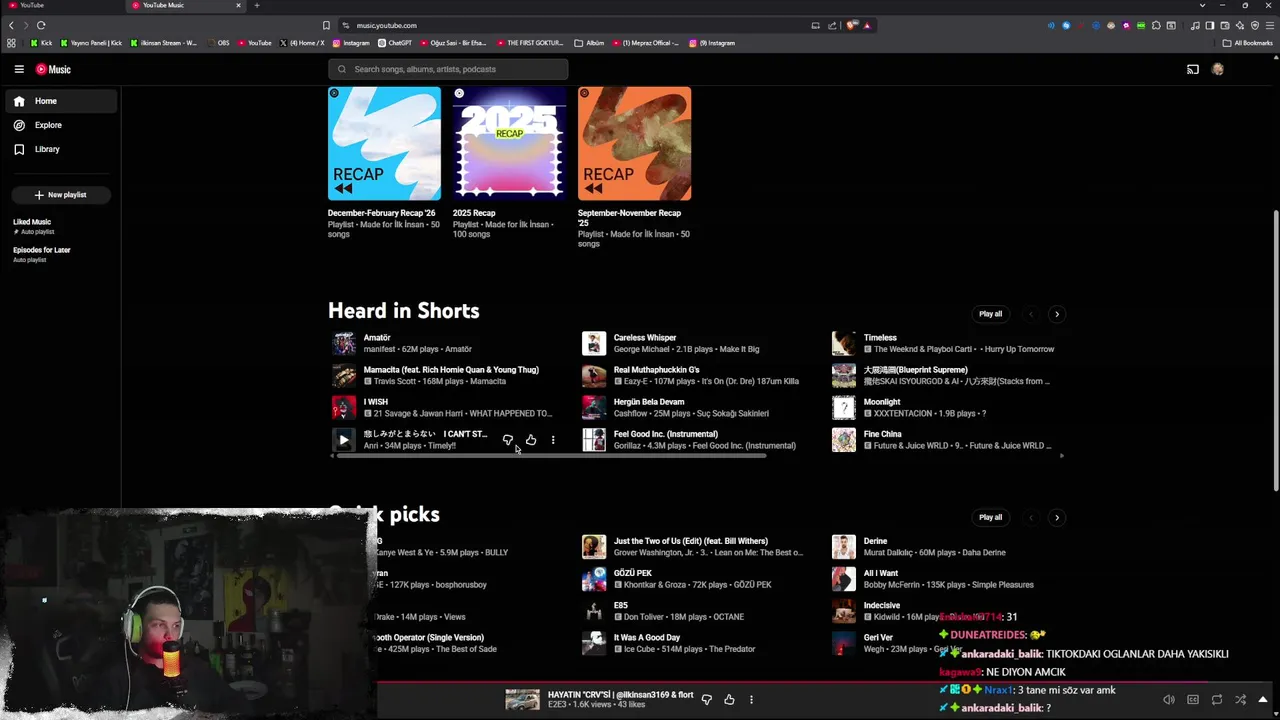This screenshot has height=720, width=1280.
Task: Click Play all for Quick picks
Action: tap(991, 517)
